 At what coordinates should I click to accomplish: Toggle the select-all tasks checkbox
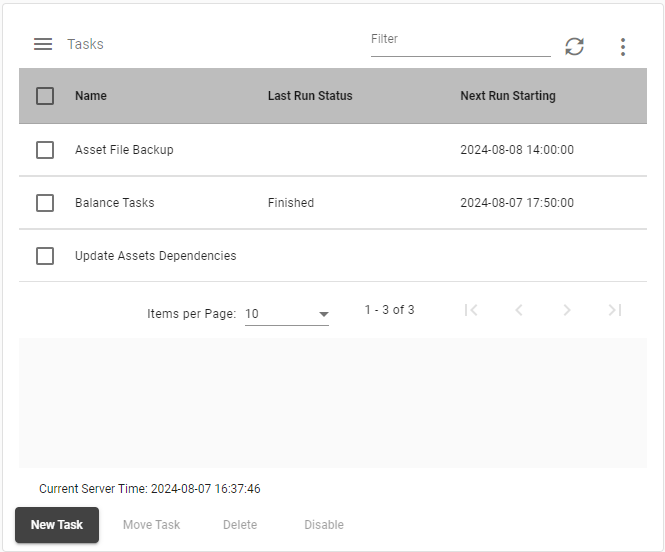coord(45,96)
